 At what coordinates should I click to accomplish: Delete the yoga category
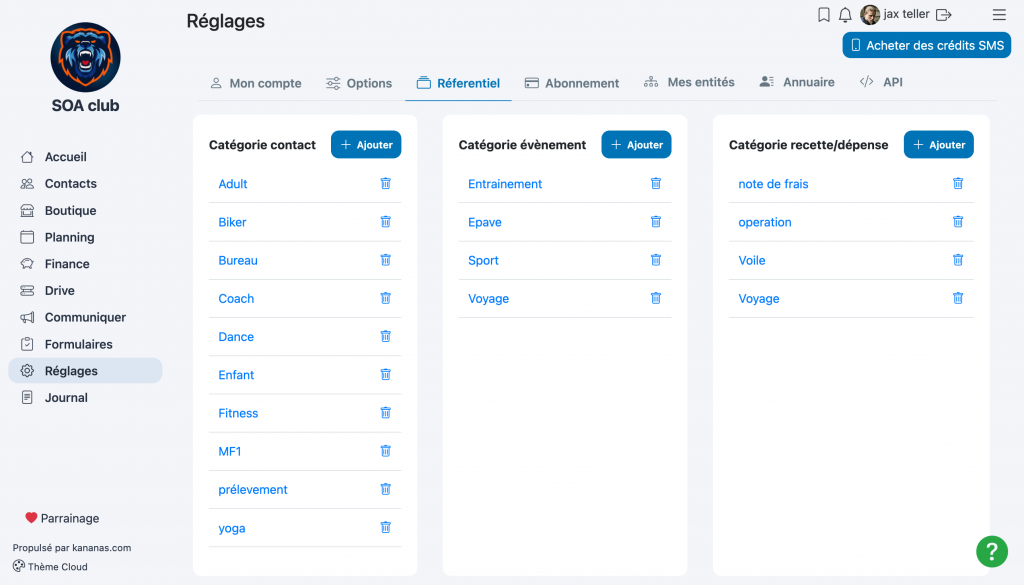pos(385,528)
